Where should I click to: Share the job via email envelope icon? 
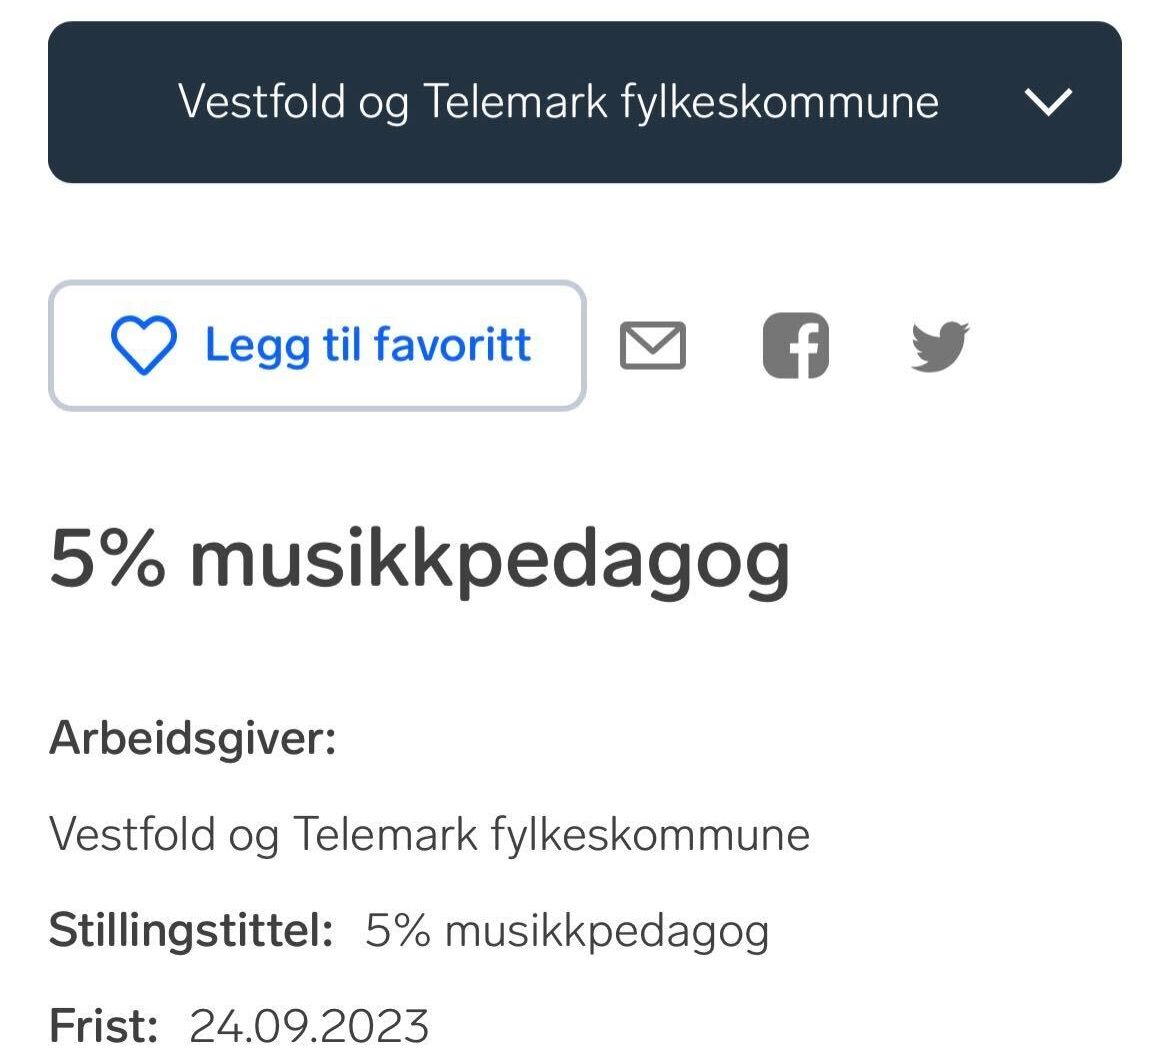coord(653,346)
